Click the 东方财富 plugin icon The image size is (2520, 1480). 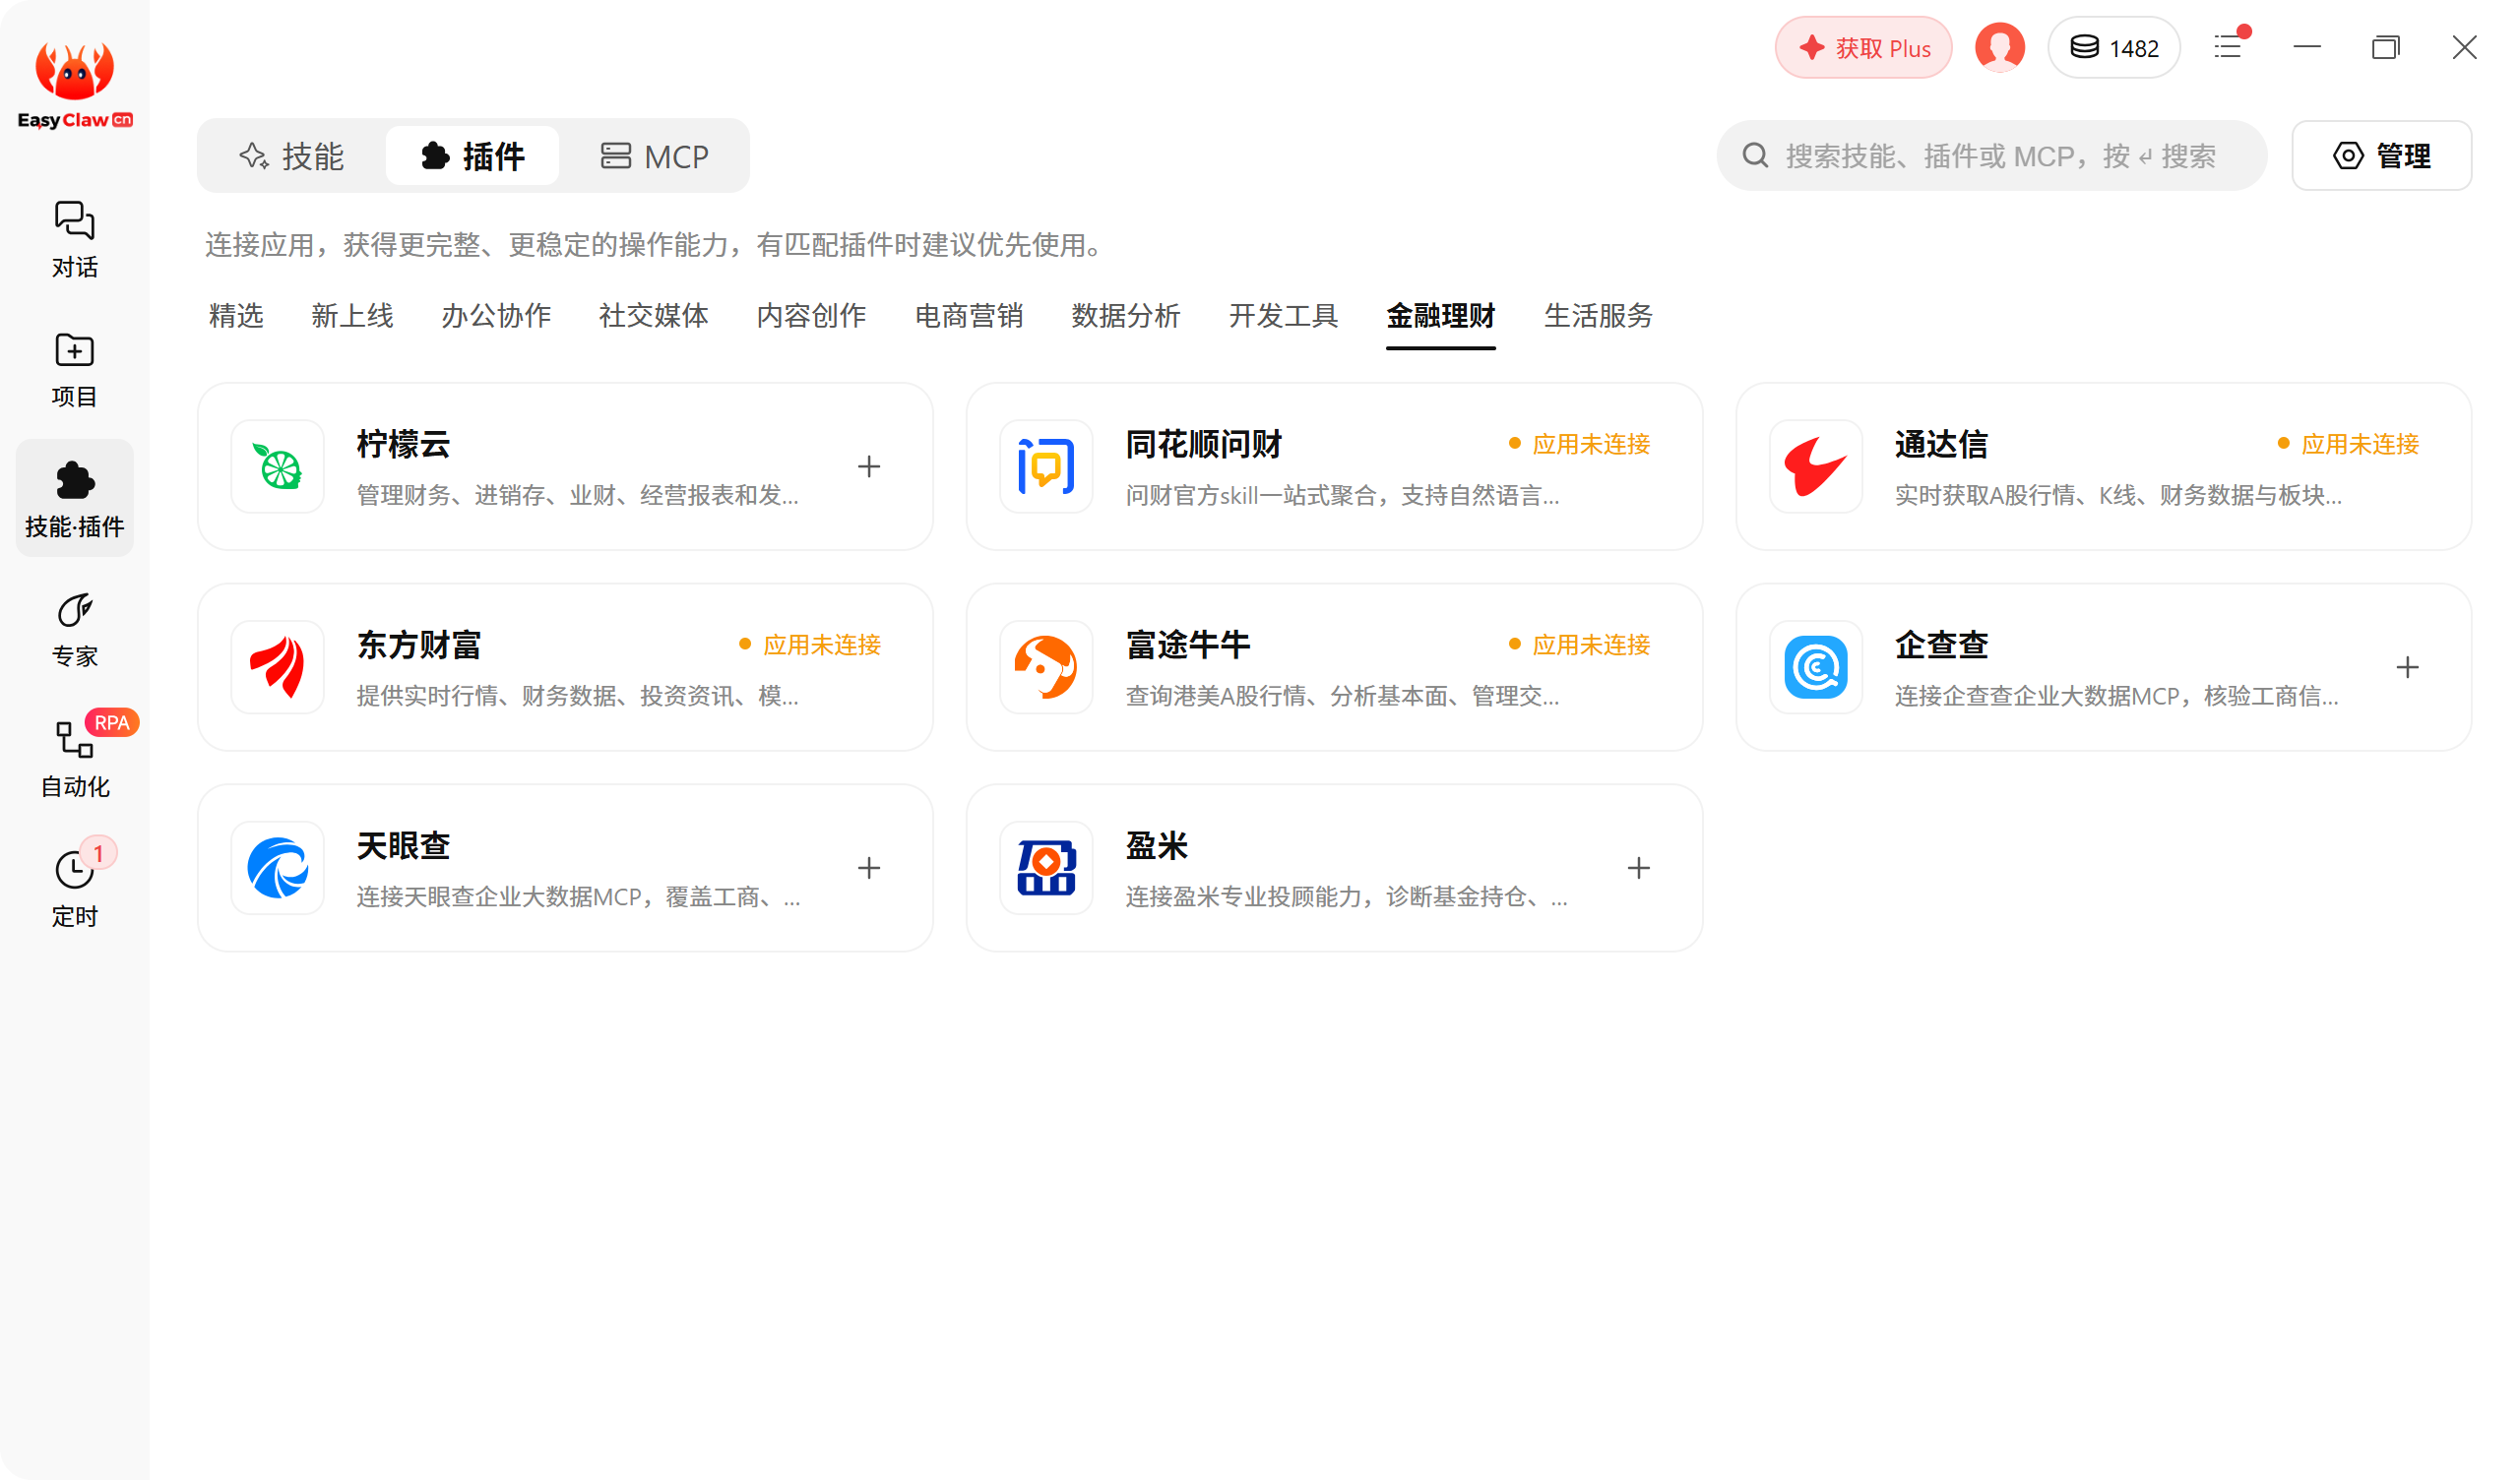278,668
